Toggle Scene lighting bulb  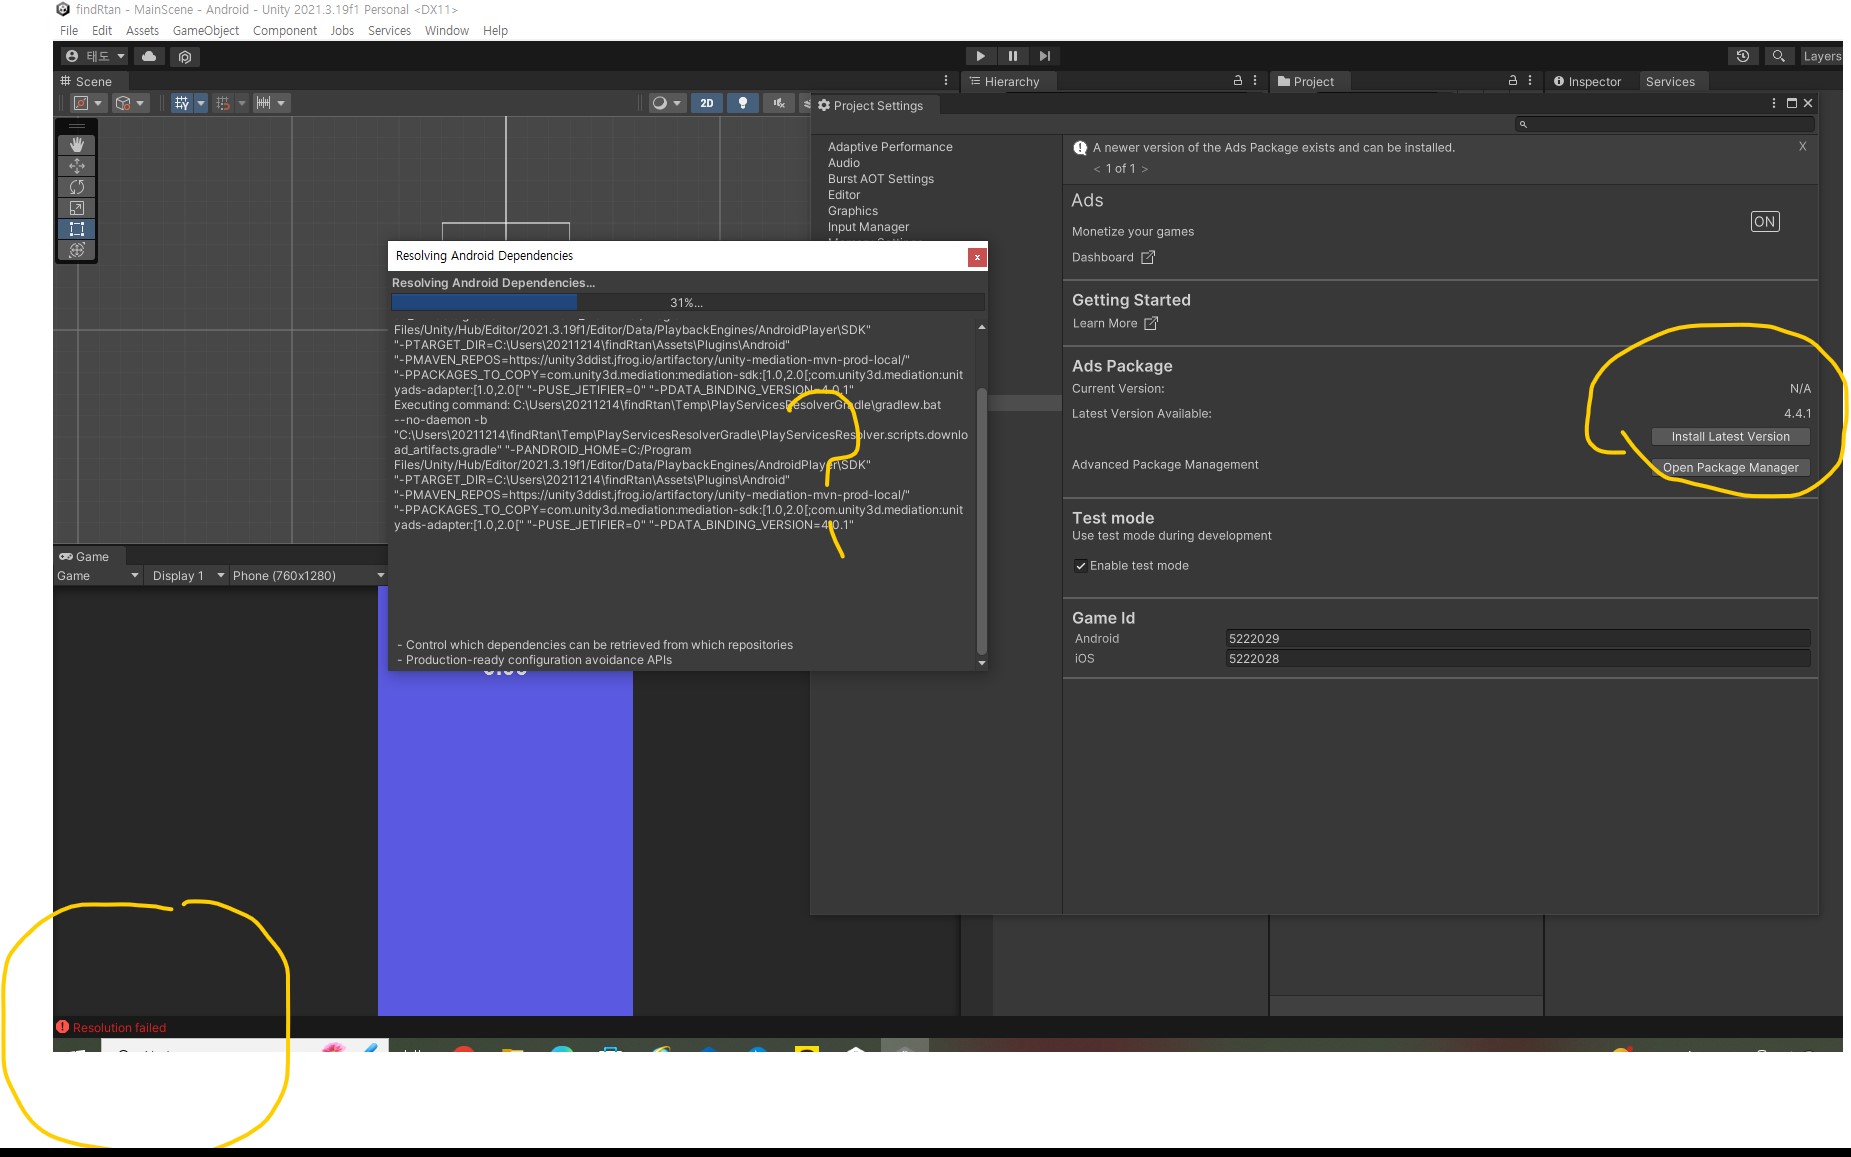click(x=743, y=103)
